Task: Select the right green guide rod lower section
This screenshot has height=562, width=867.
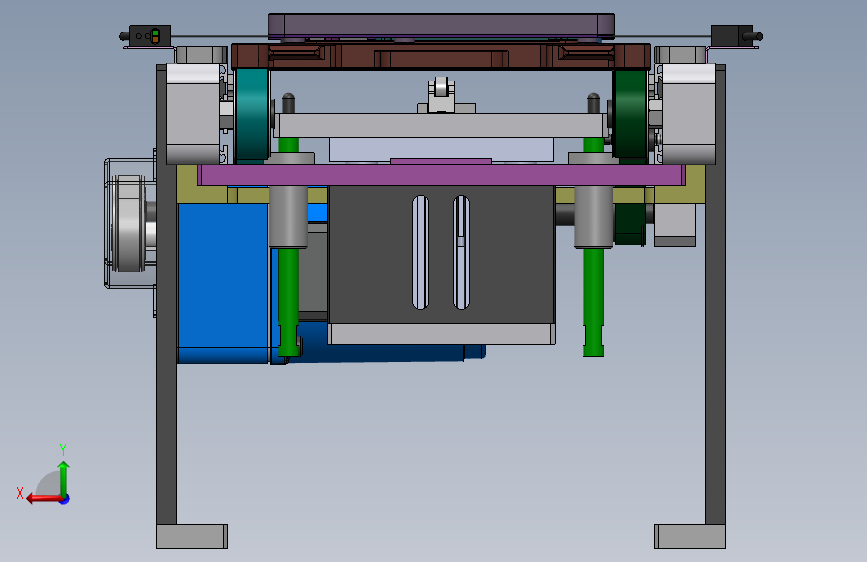Action: [x=593, y=302]
